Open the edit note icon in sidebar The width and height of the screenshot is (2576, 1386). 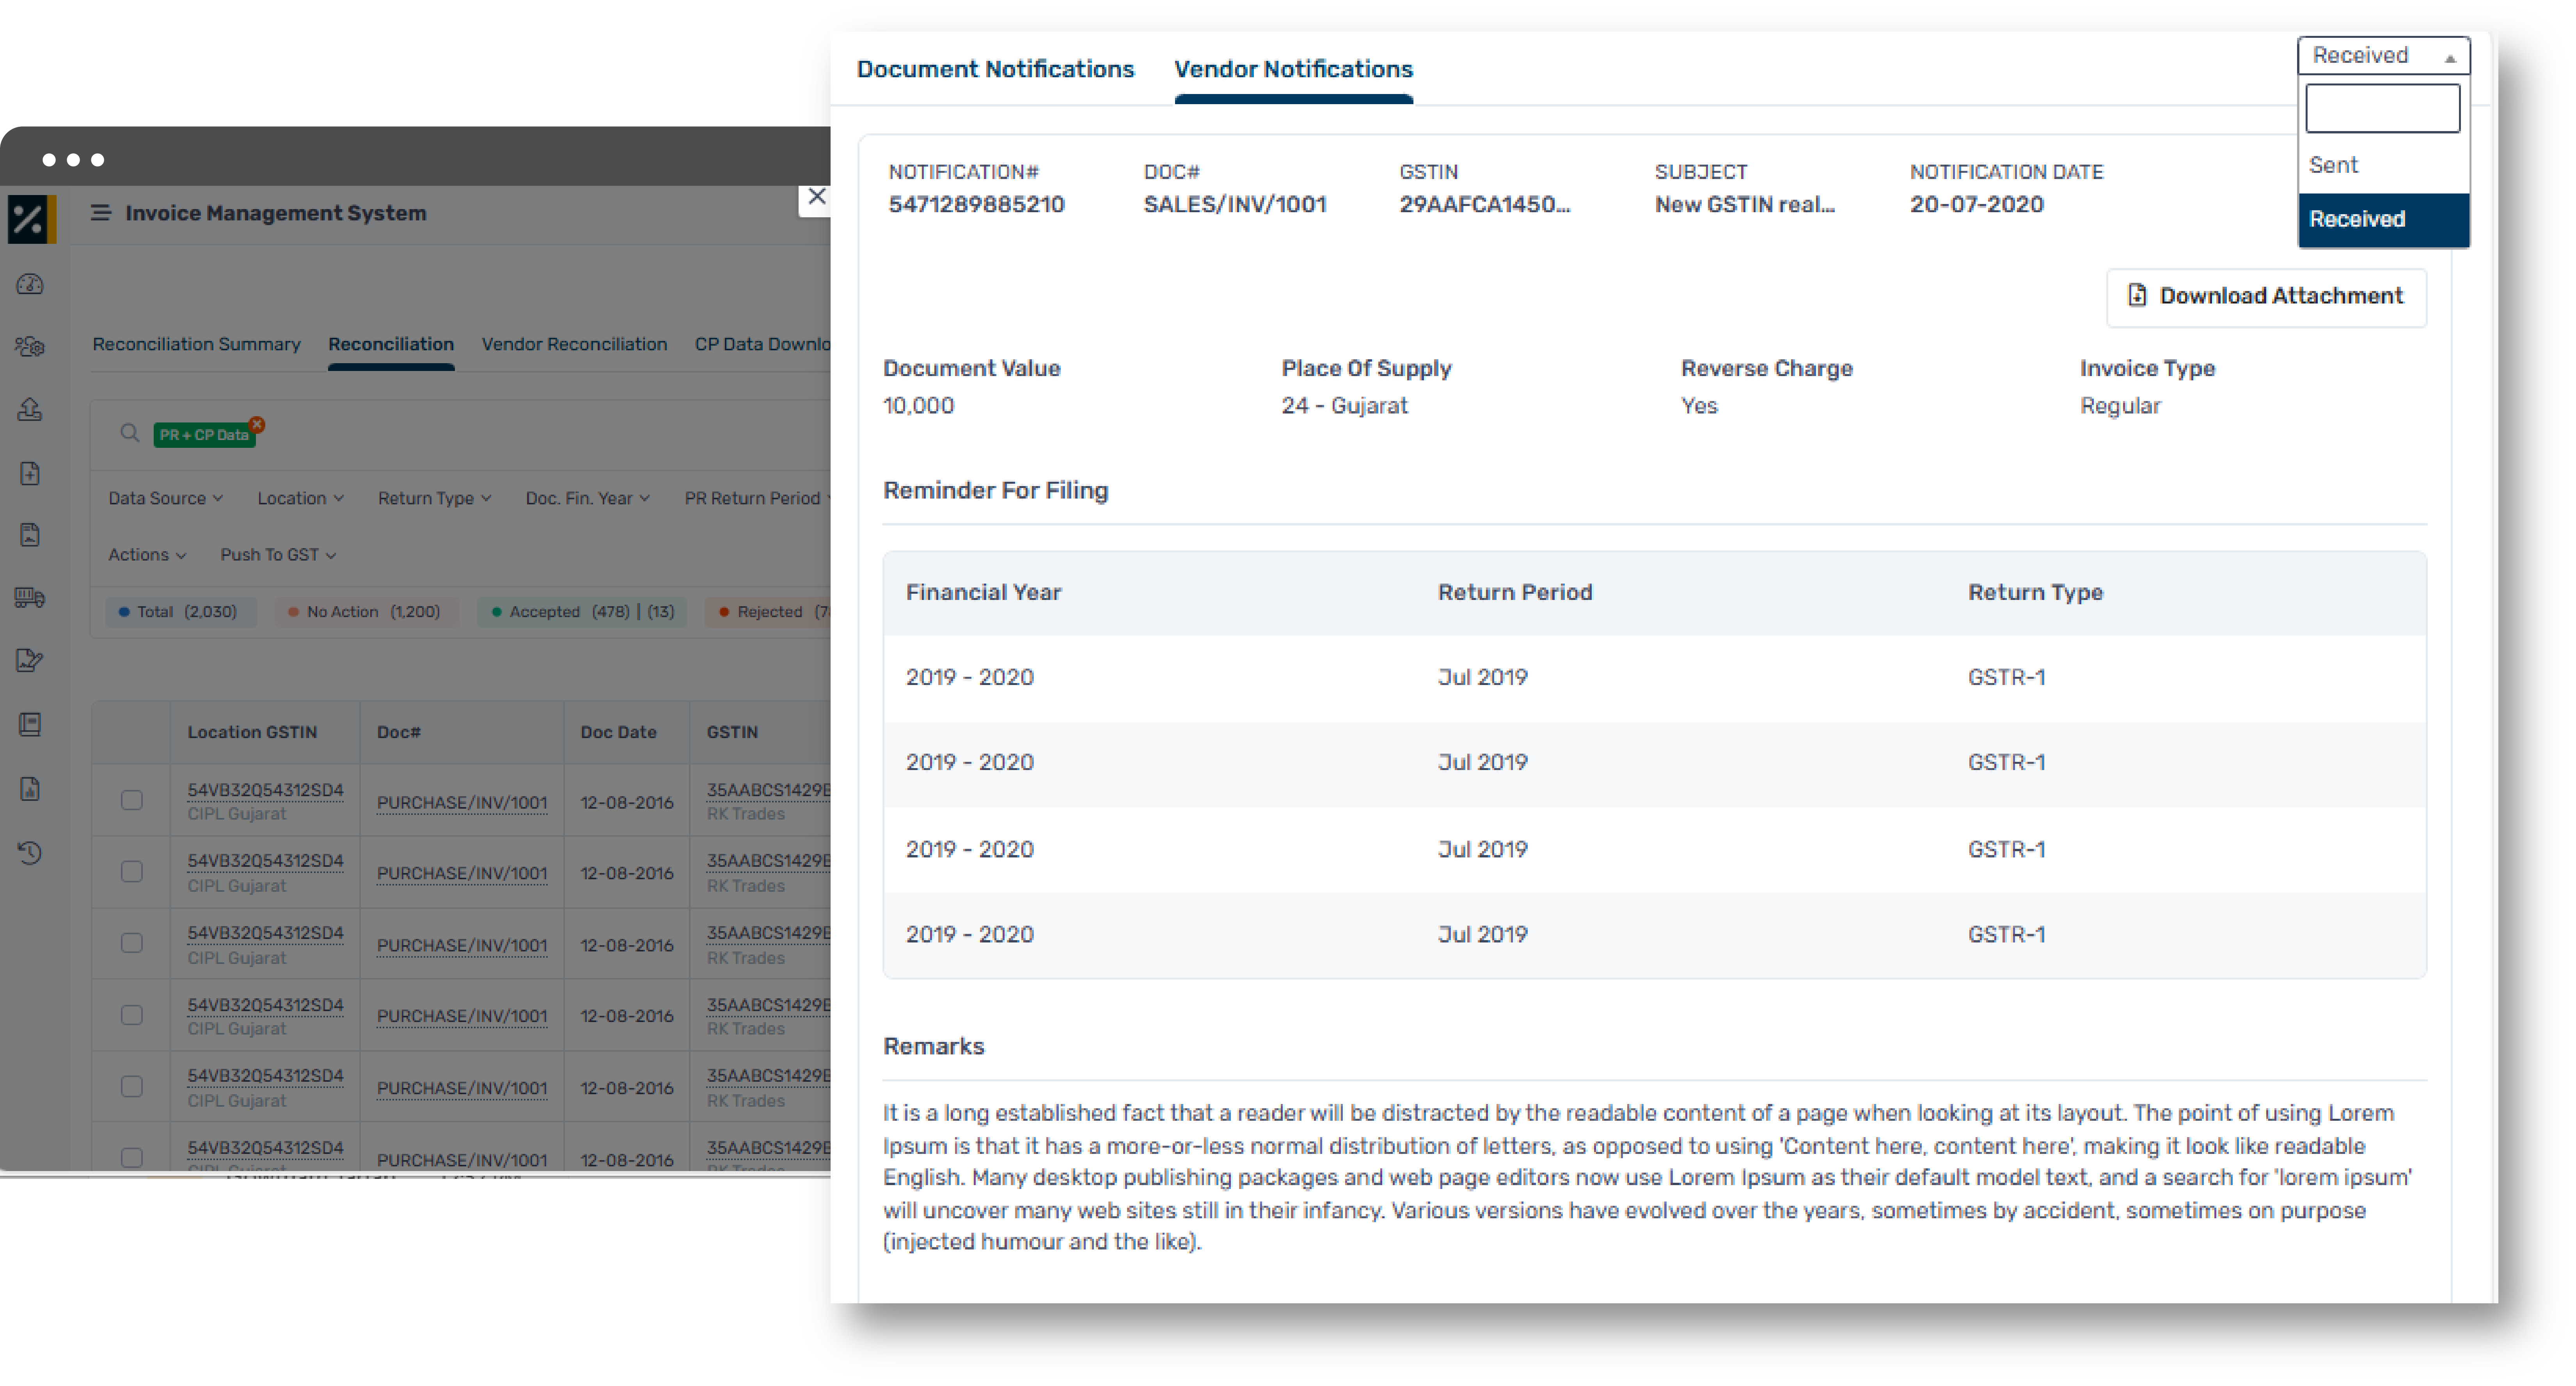(x=30, y=661)
